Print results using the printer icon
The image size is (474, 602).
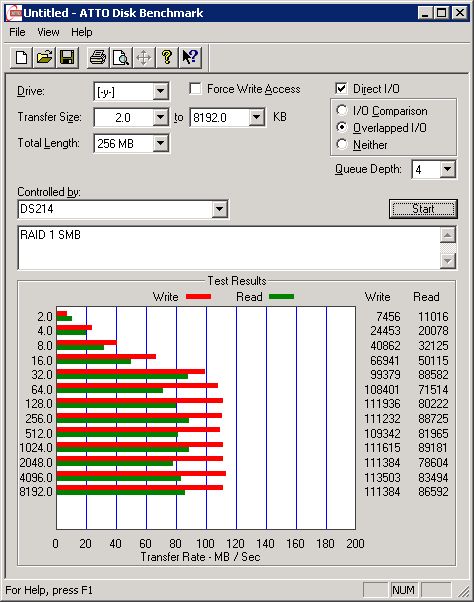pyautogui.click(x=98, y=58)
